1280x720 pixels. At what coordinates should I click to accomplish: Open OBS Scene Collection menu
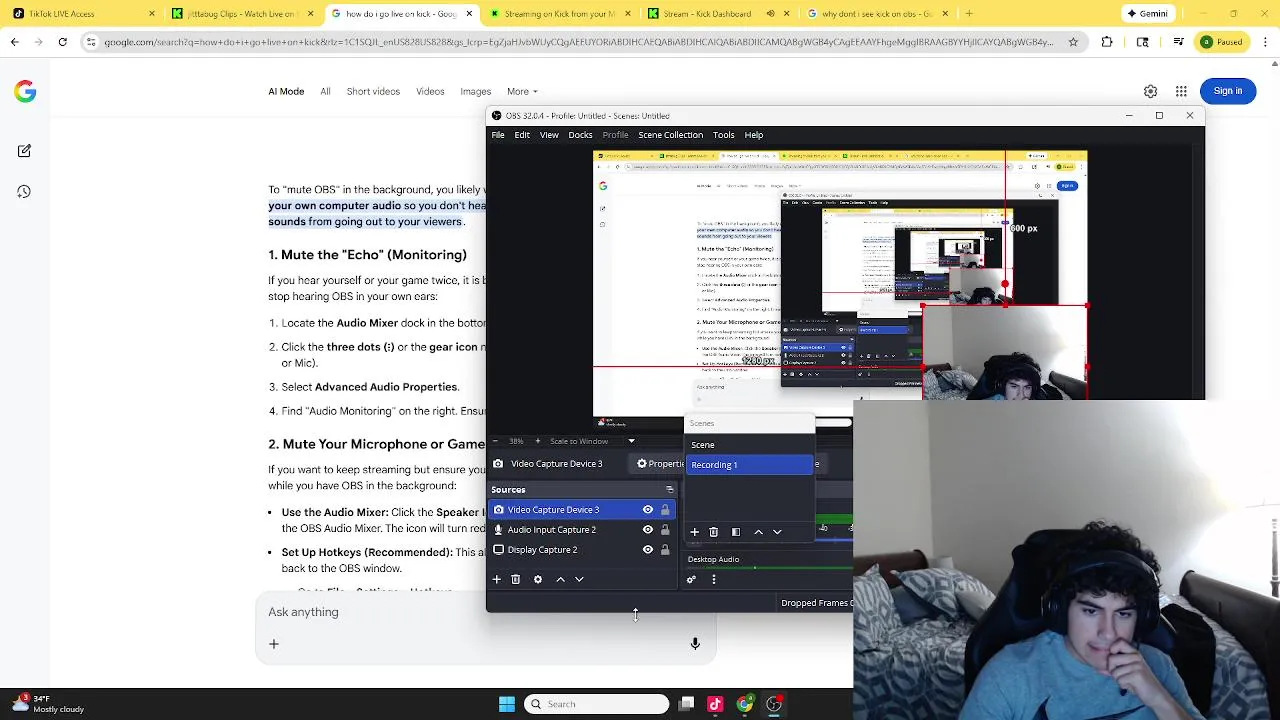pos(670,135)
